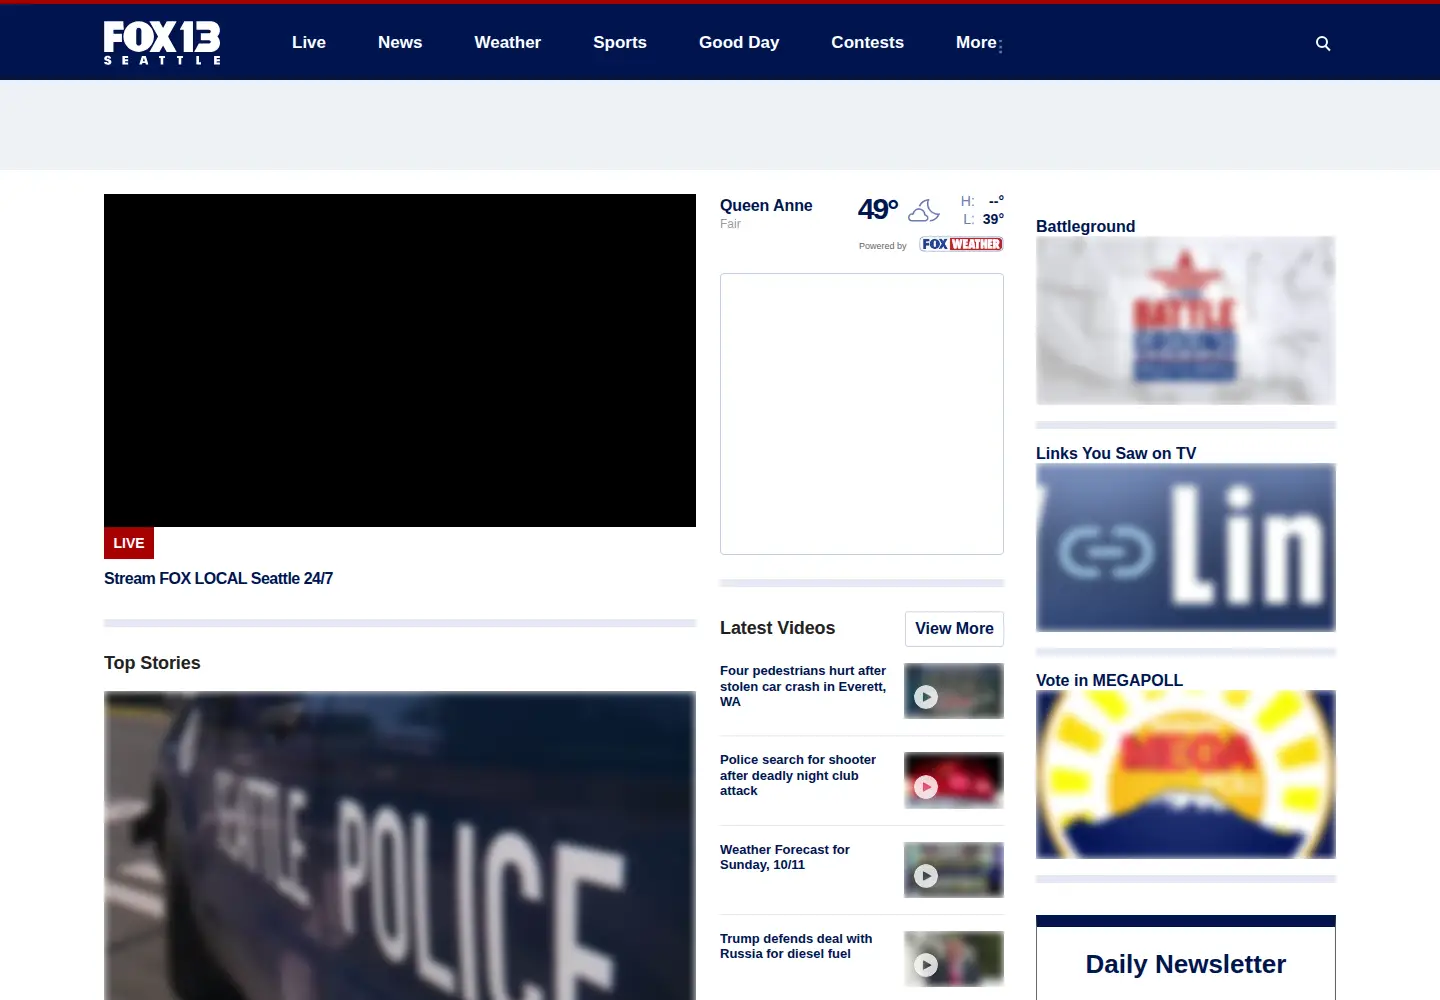Open the Weather Forecast for Sunday headline
Image resolution: width=1440 pixels, height=1000 pixels.
[785, 857]
